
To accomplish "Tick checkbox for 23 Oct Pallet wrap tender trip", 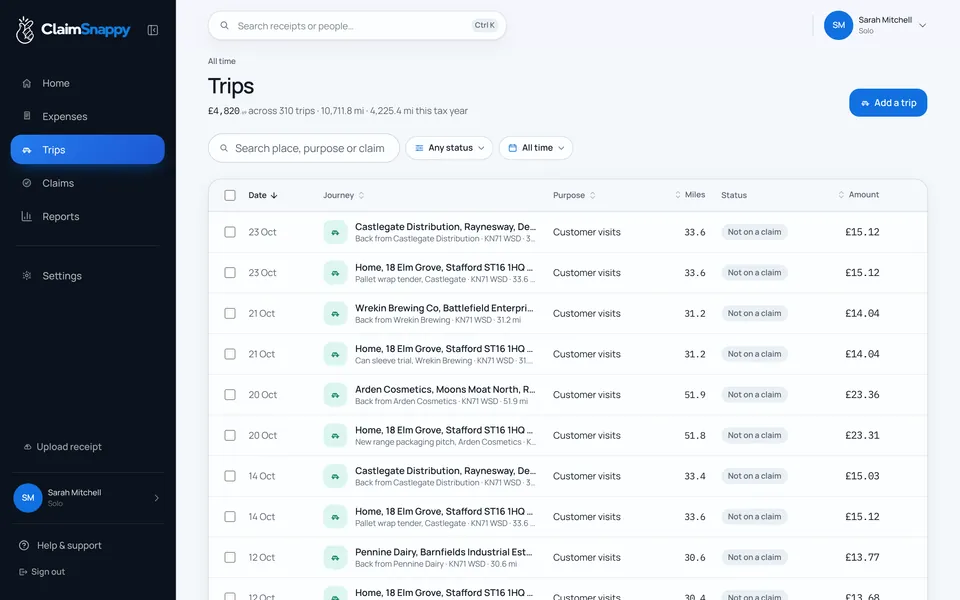I will pos(230,272).
